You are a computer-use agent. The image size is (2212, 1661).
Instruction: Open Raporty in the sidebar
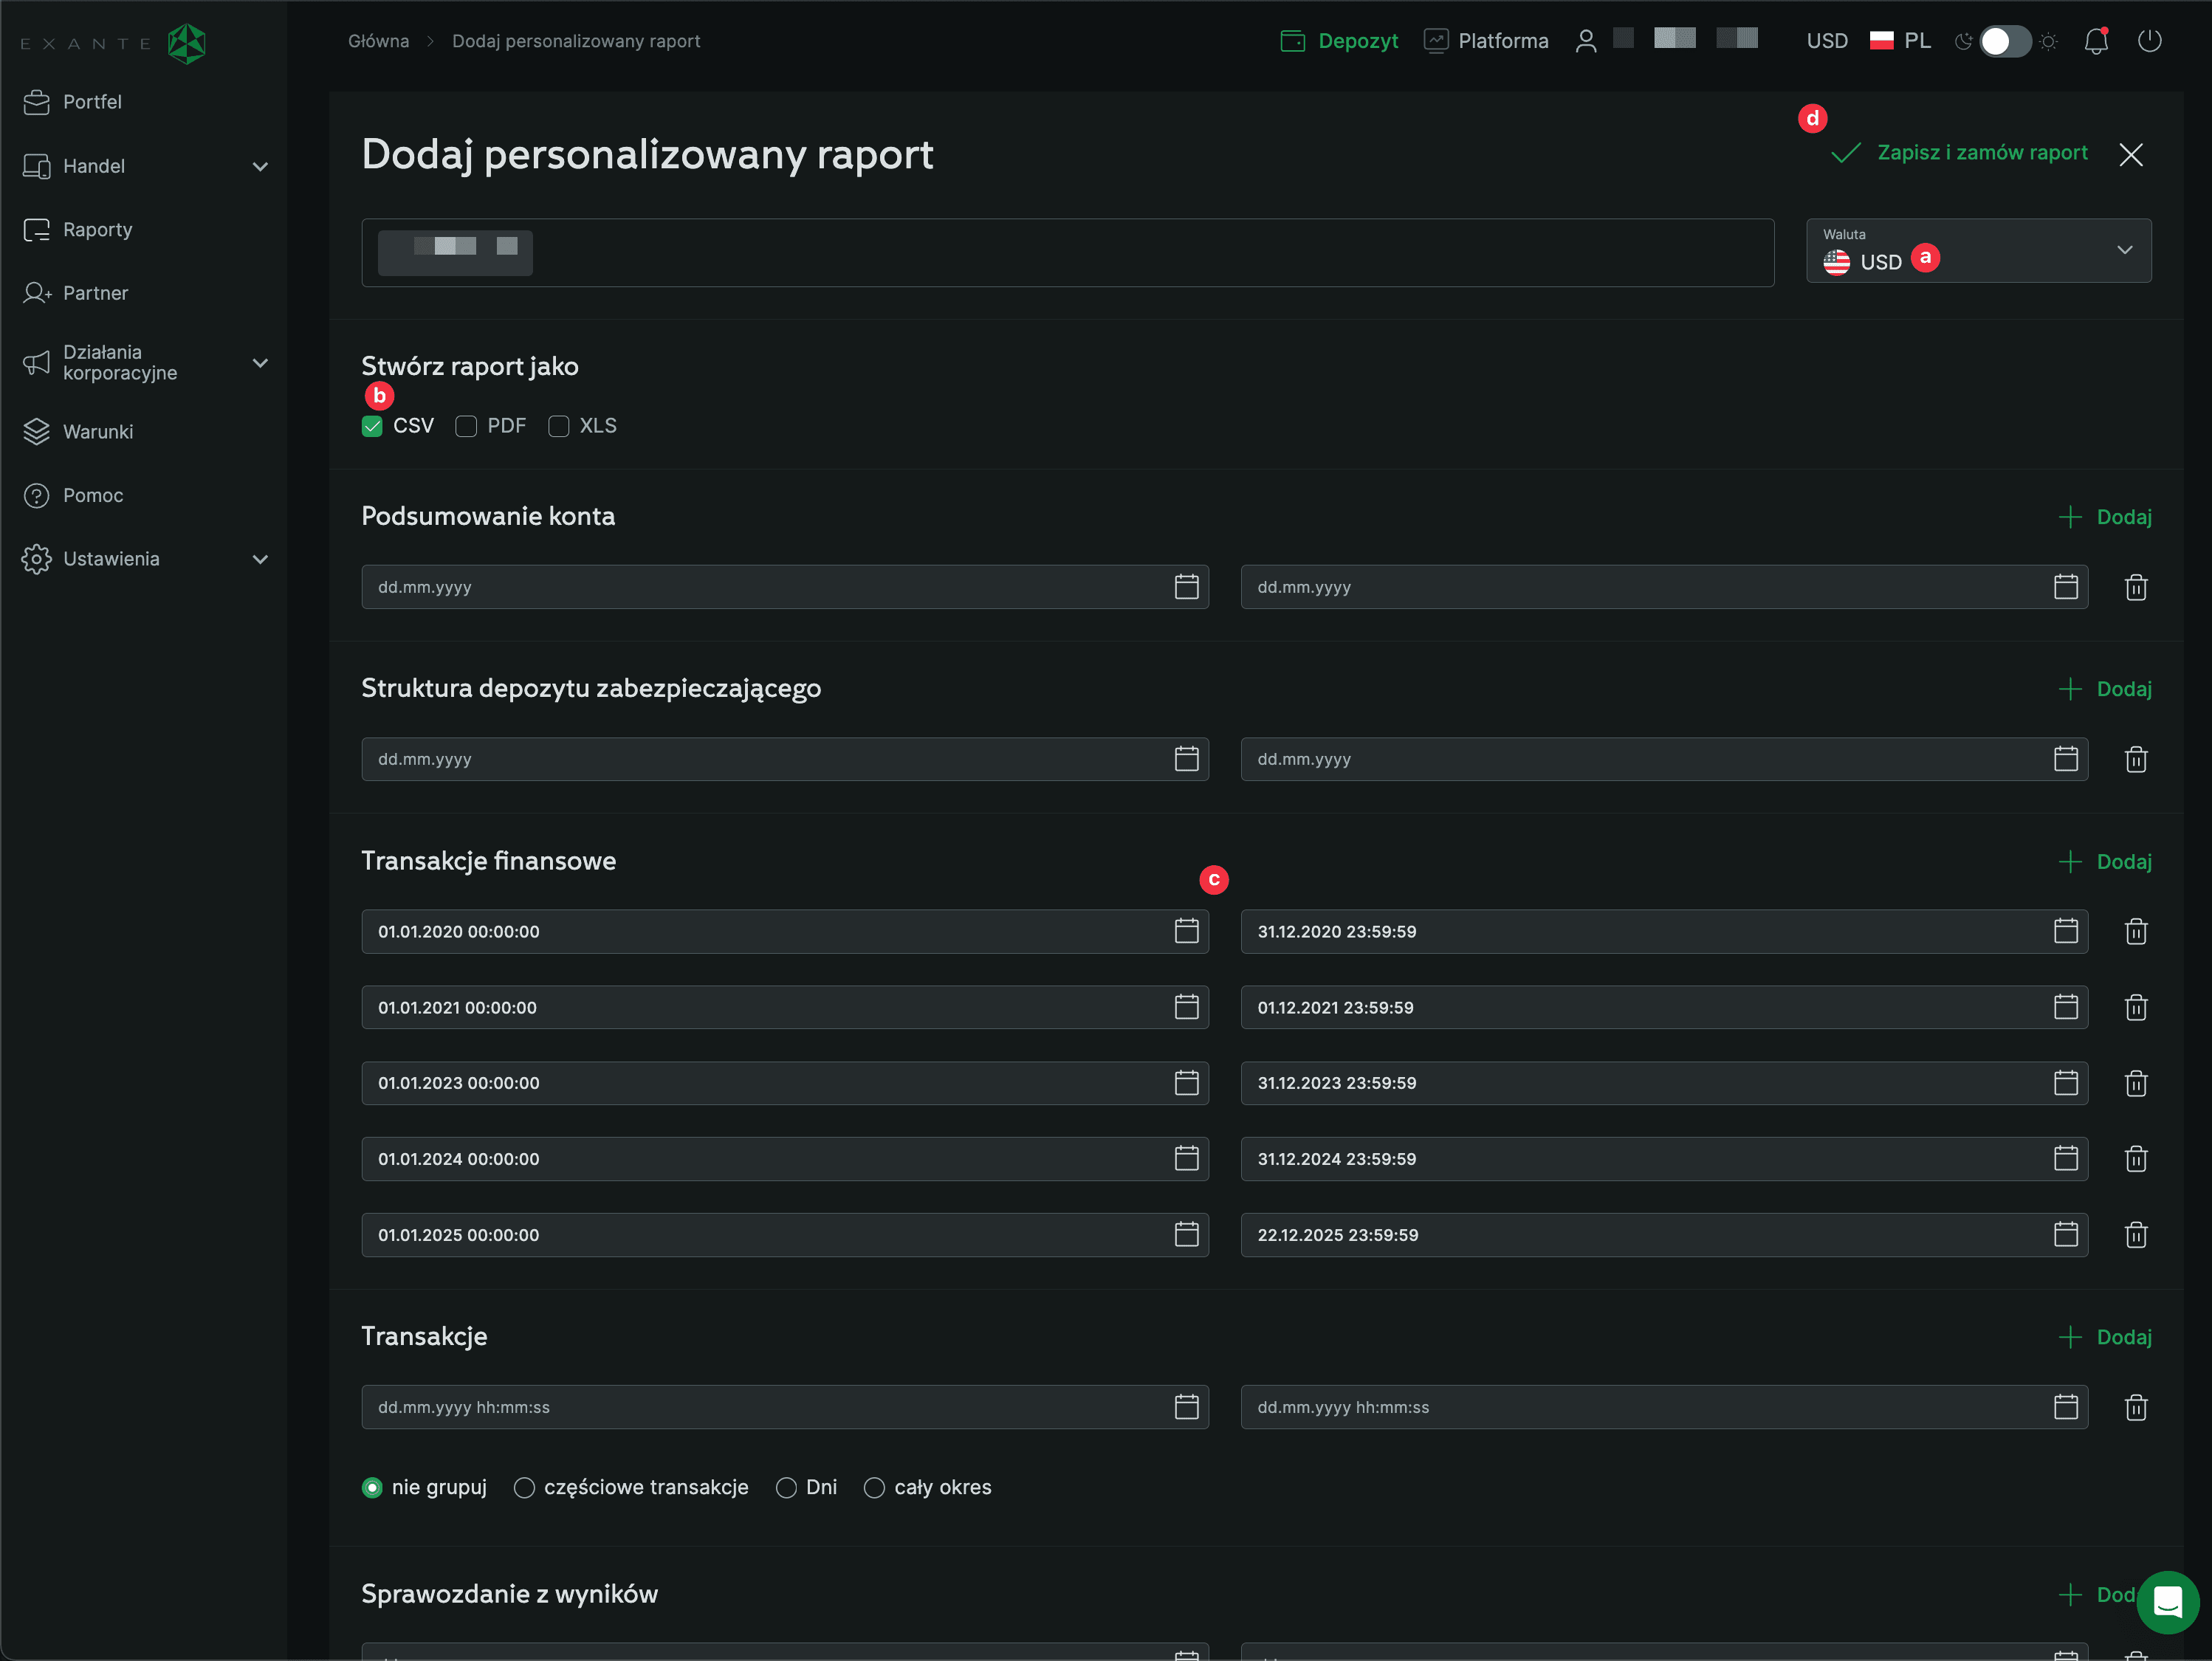tap(97, 230)
